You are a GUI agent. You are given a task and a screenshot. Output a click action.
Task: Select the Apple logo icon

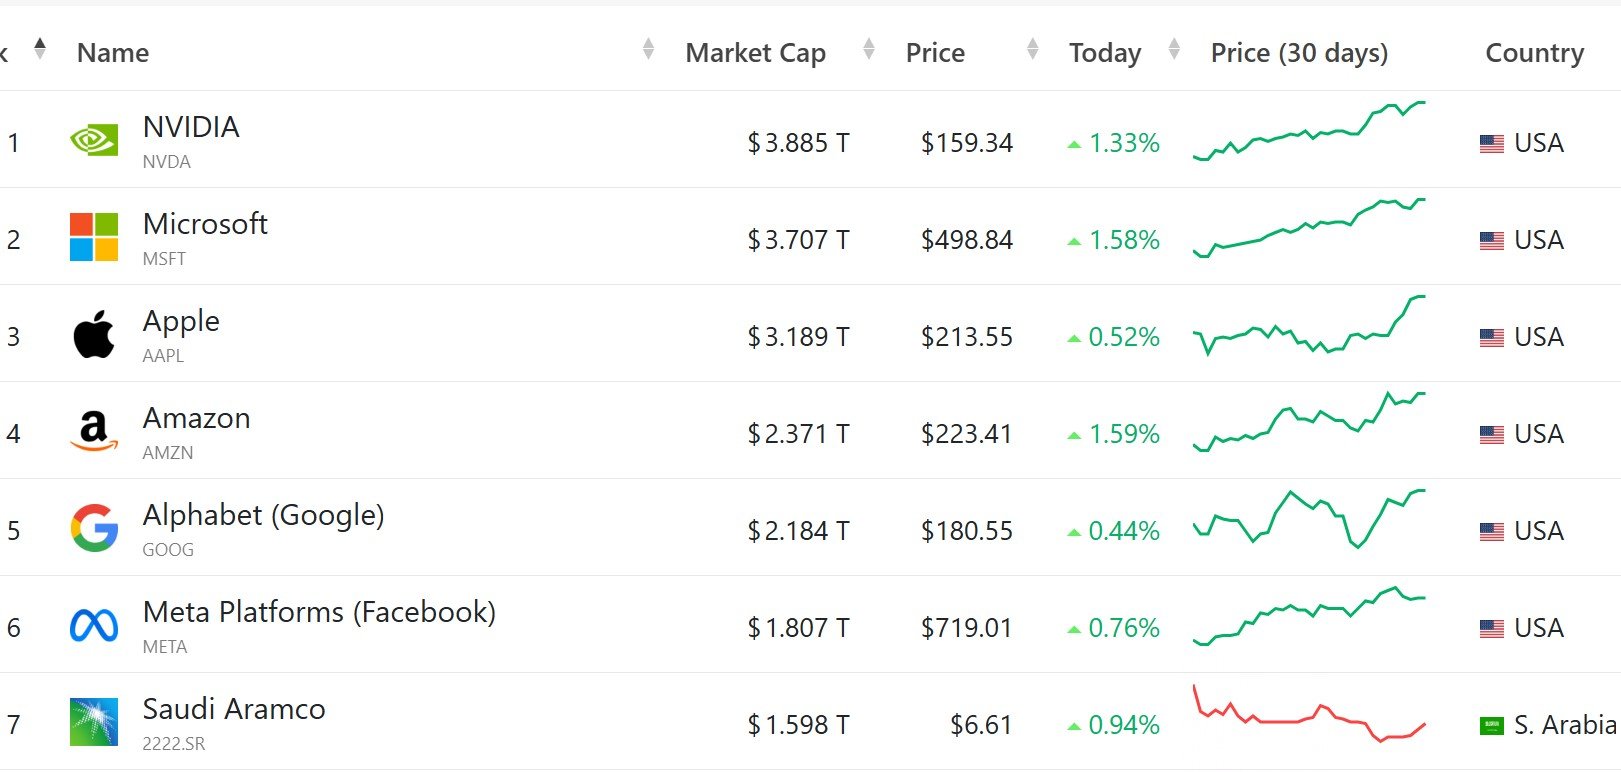(x=94, y=334)
